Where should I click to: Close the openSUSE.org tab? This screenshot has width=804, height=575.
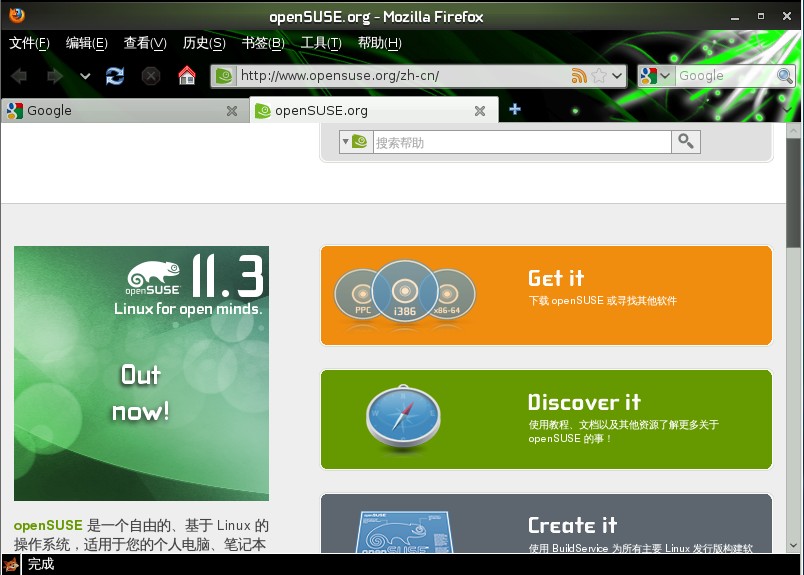[x=480, y=111]
